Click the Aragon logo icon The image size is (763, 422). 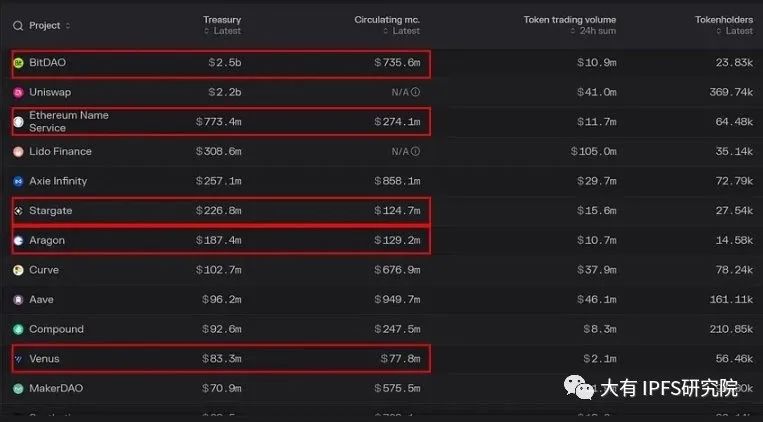[x=18, y=240]
